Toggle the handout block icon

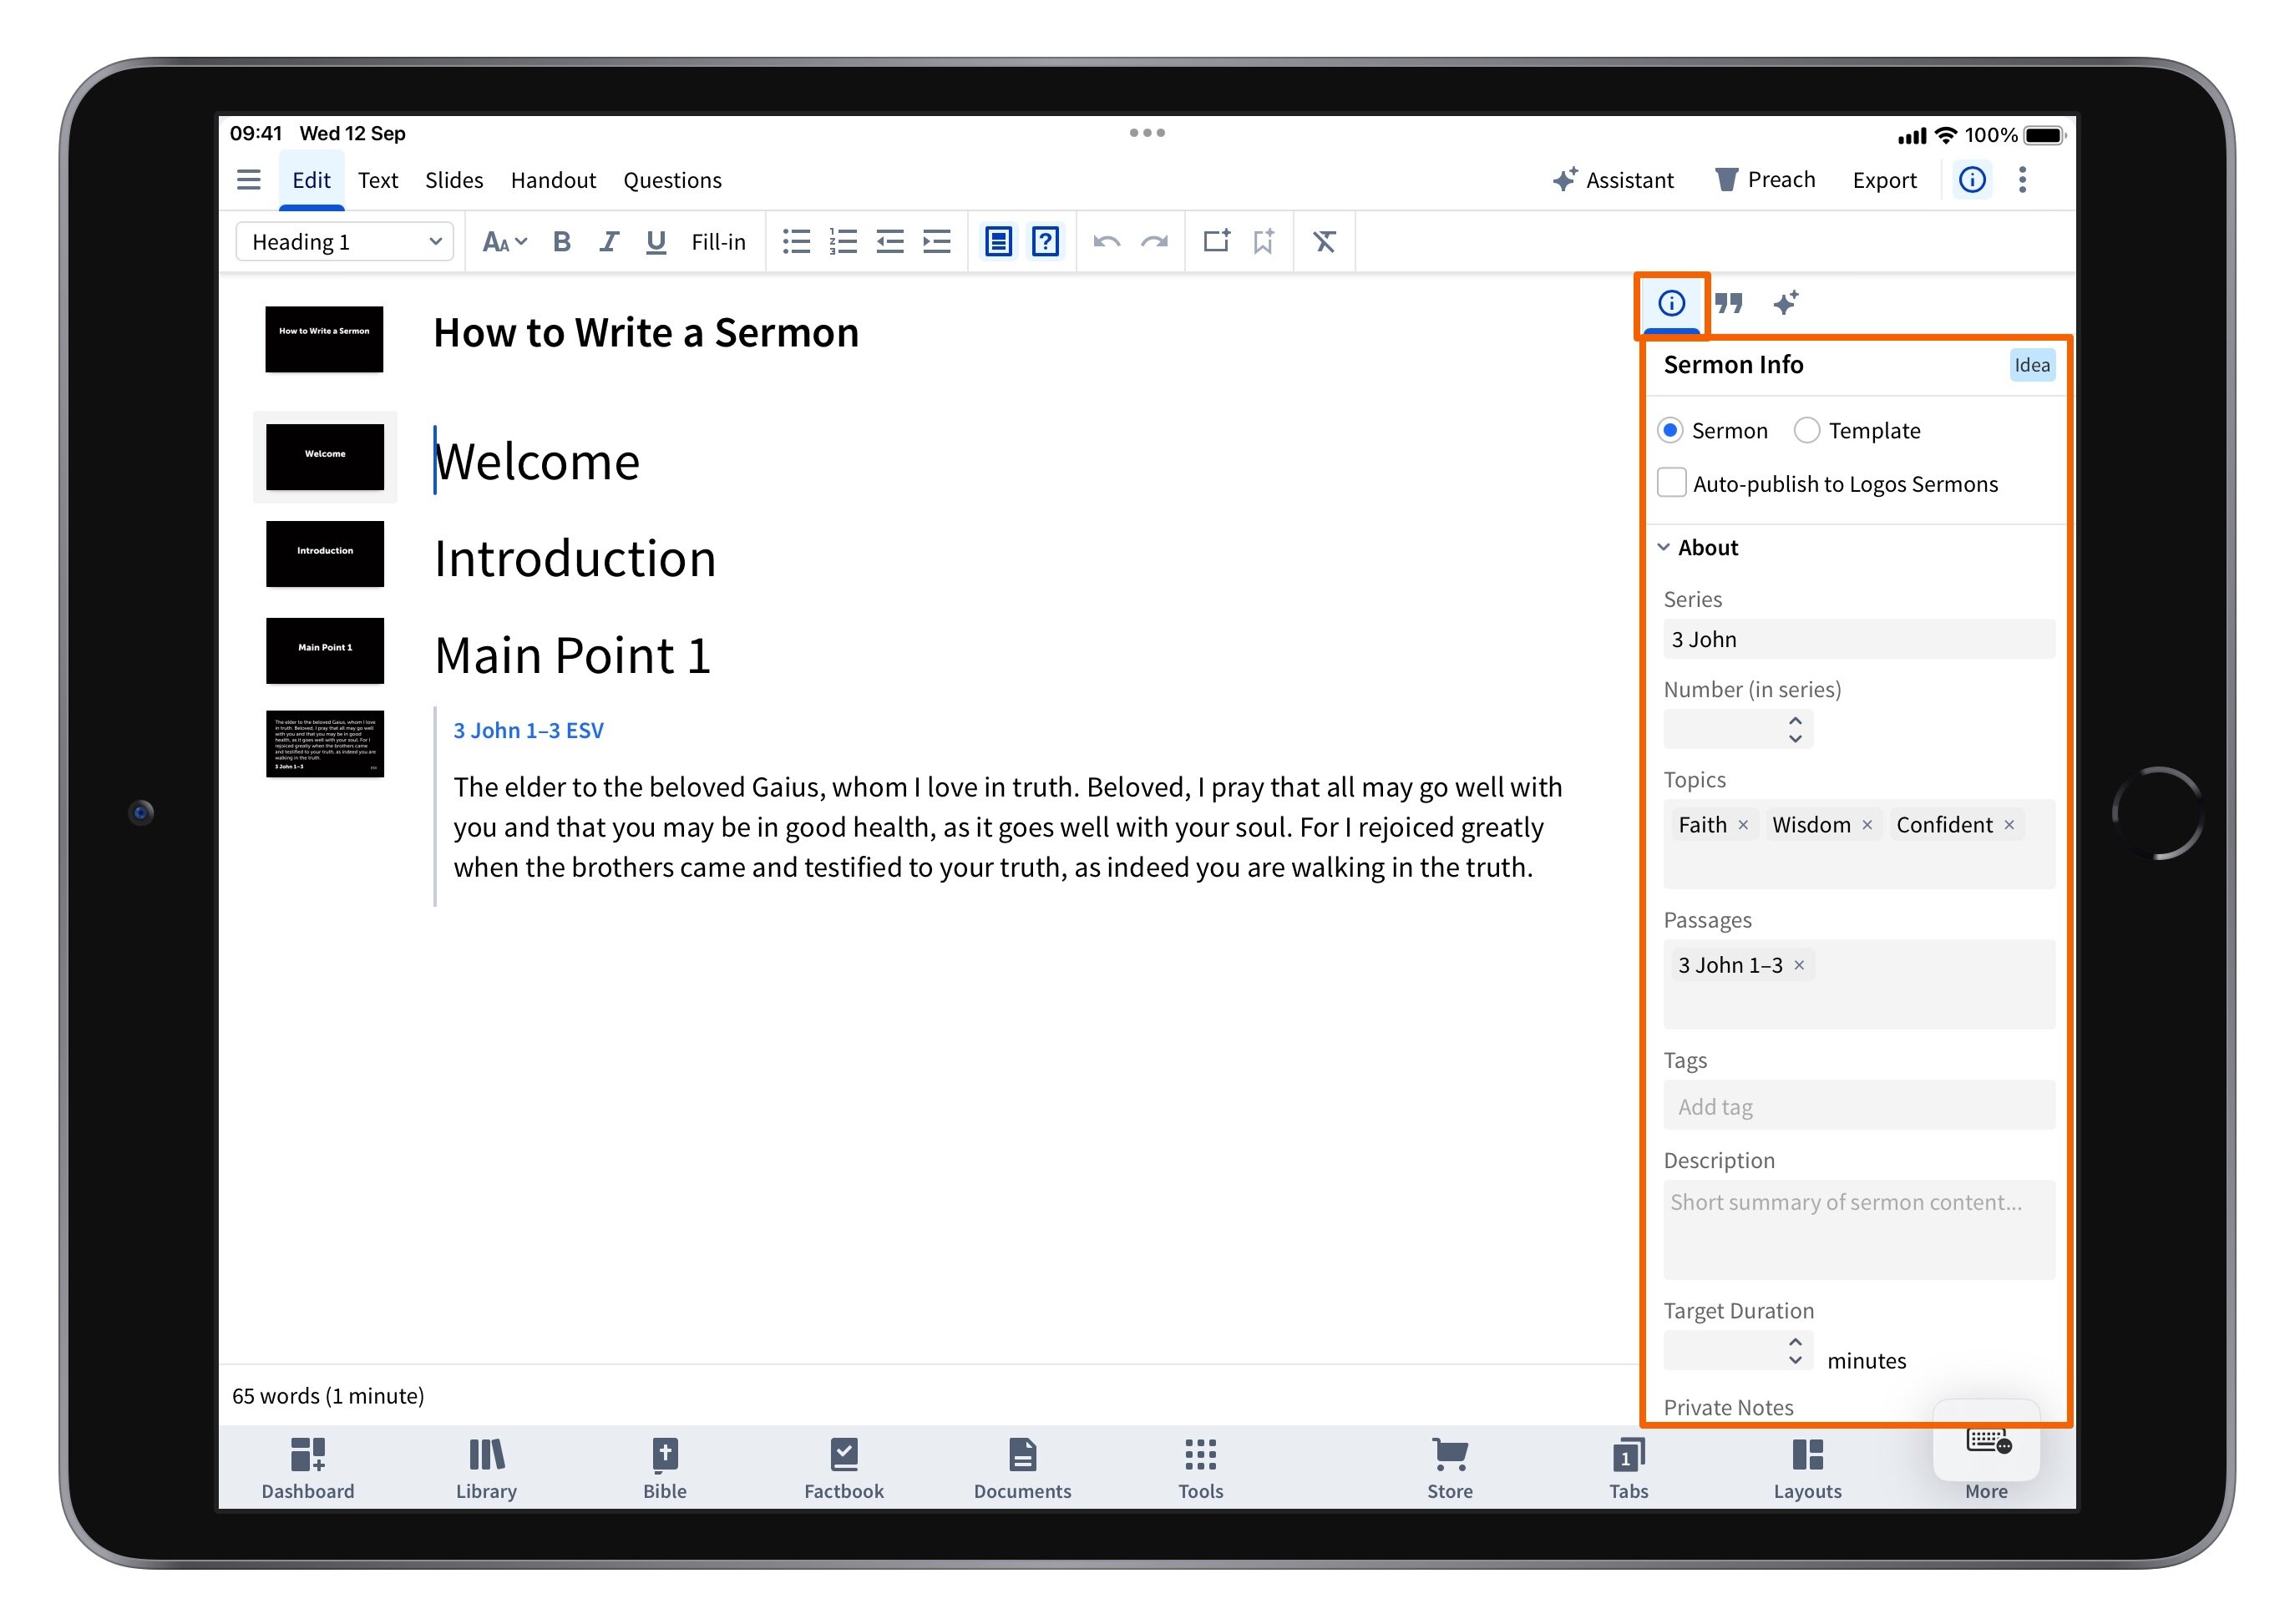(x=998, y=242)
